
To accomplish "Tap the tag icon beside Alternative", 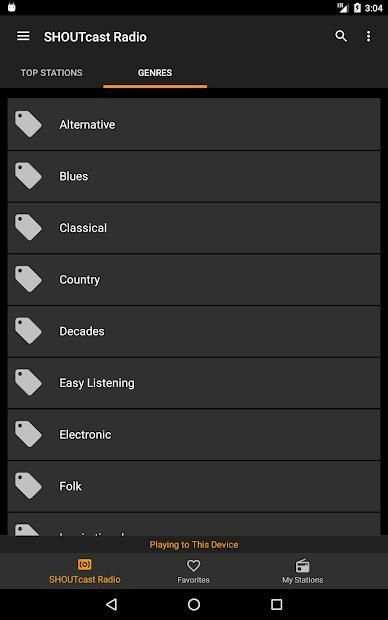I will (x=28, y=124).
